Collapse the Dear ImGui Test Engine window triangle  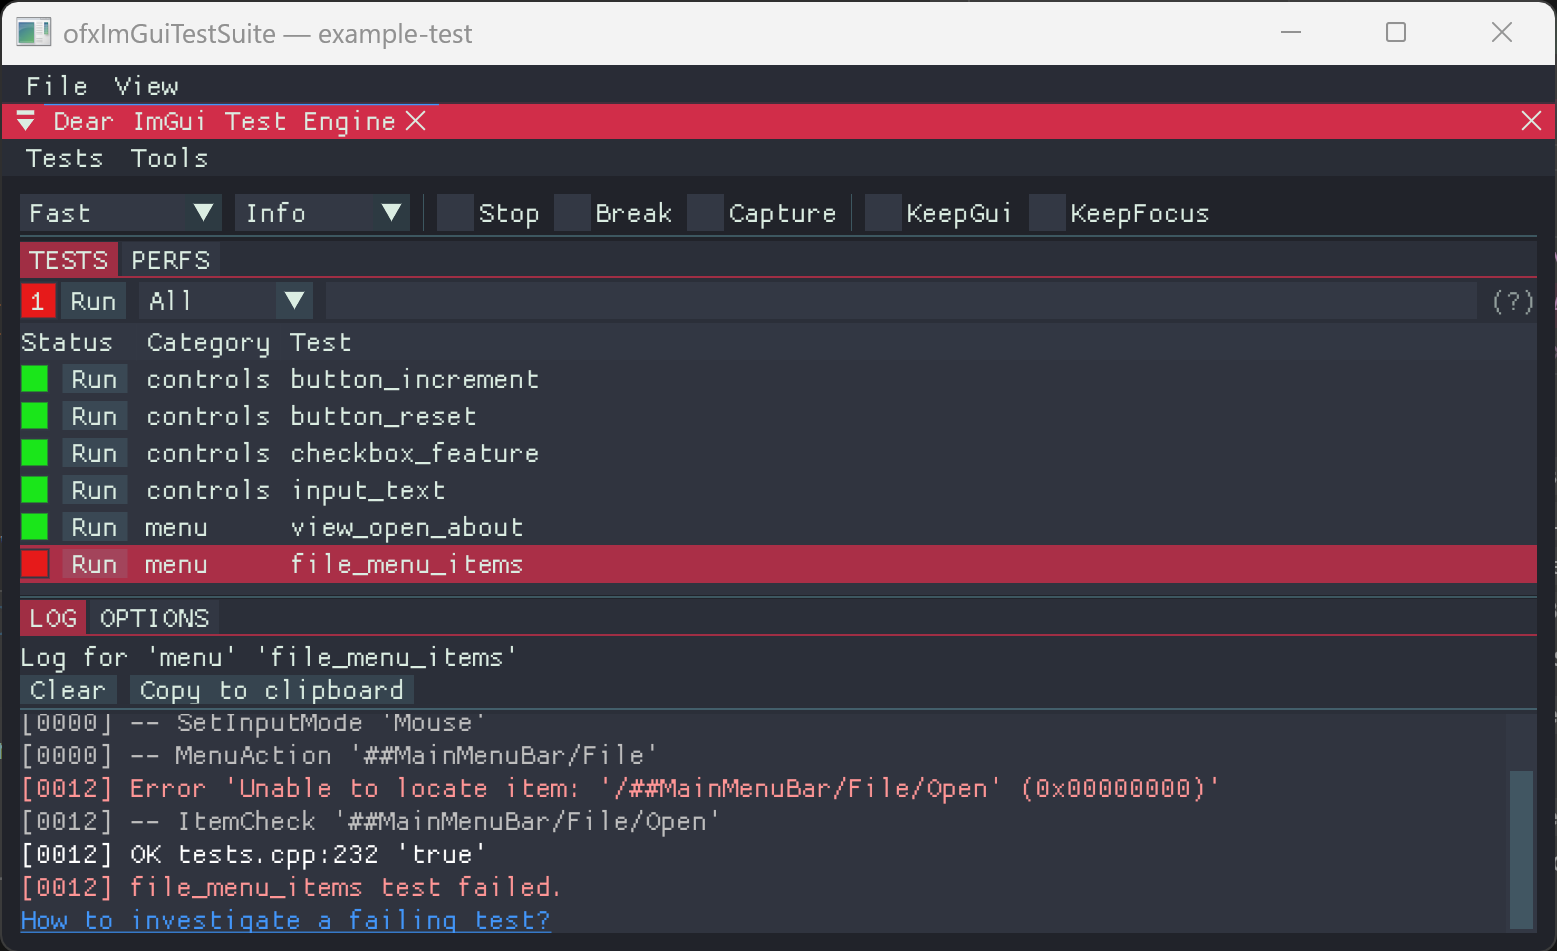[x=26, y=122]
